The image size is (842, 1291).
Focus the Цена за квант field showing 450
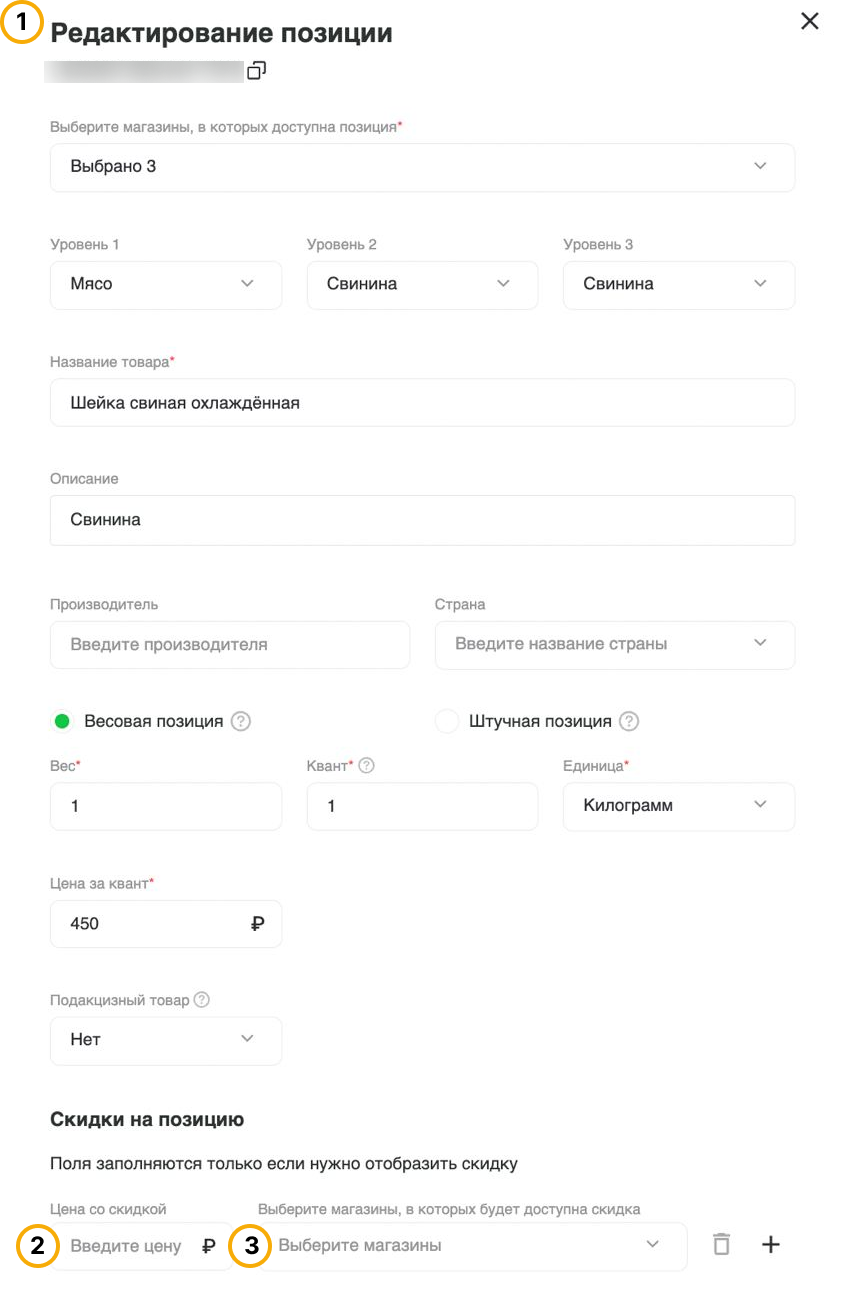pos(166,924)
